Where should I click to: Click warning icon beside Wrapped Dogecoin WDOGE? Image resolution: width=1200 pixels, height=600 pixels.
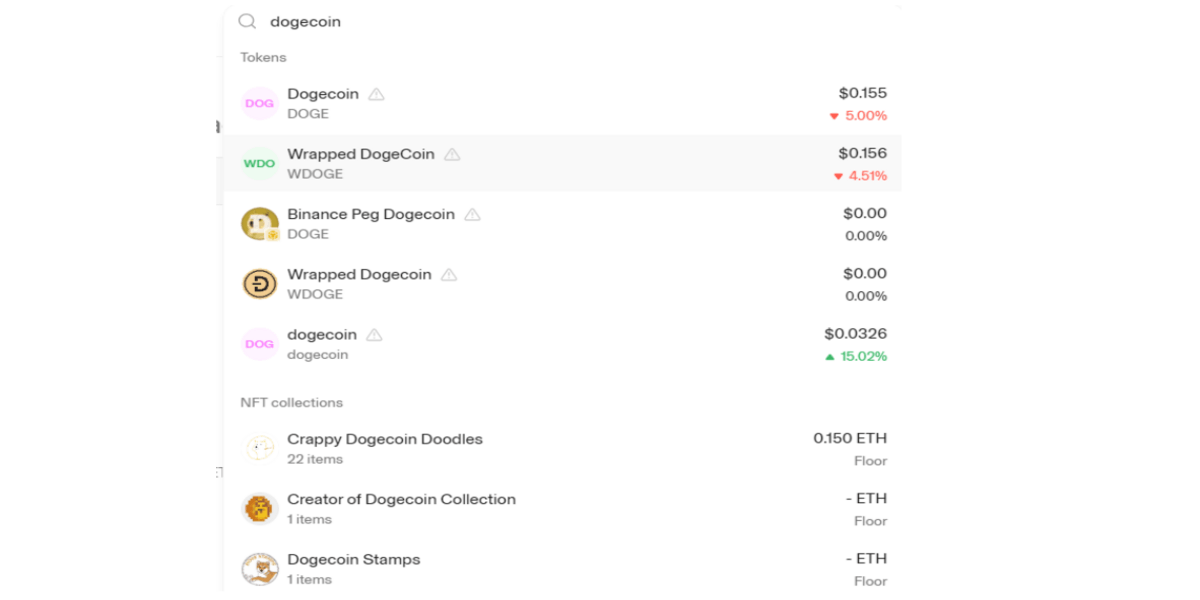[x=449, y=274]
